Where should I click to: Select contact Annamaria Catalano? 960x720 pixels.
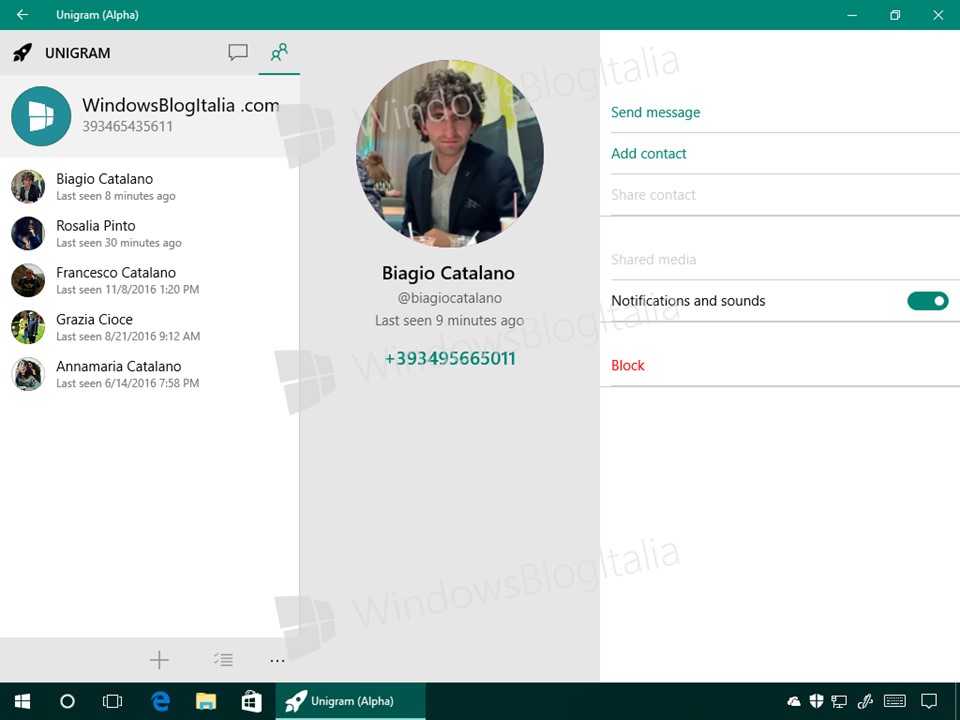(149, 374)
